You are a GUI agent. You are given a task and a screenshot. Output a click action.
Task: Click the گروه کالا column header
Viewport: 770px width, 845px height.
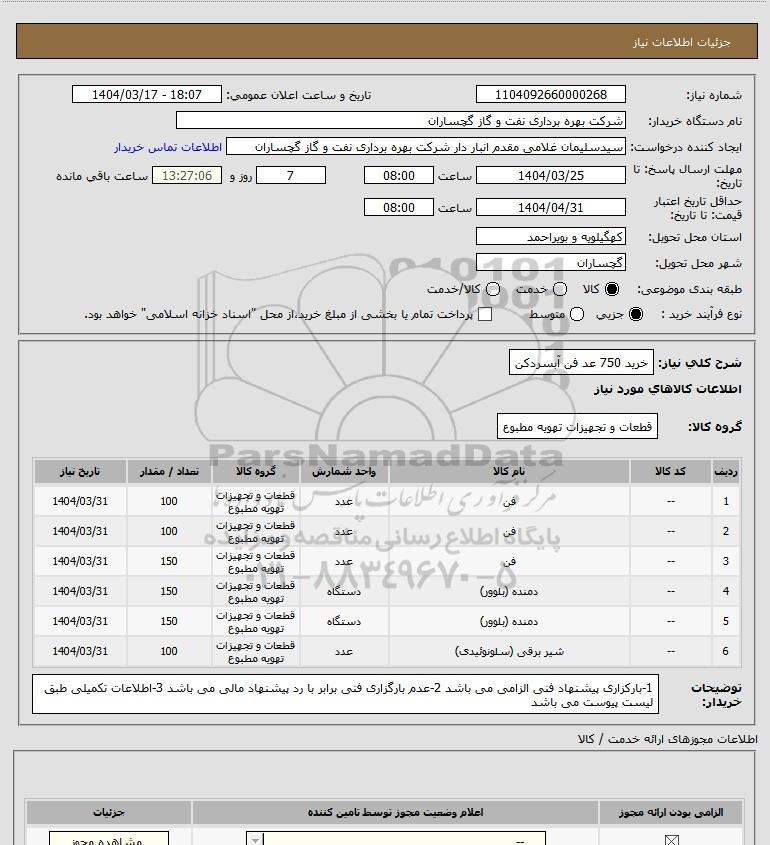click(255, 471)
